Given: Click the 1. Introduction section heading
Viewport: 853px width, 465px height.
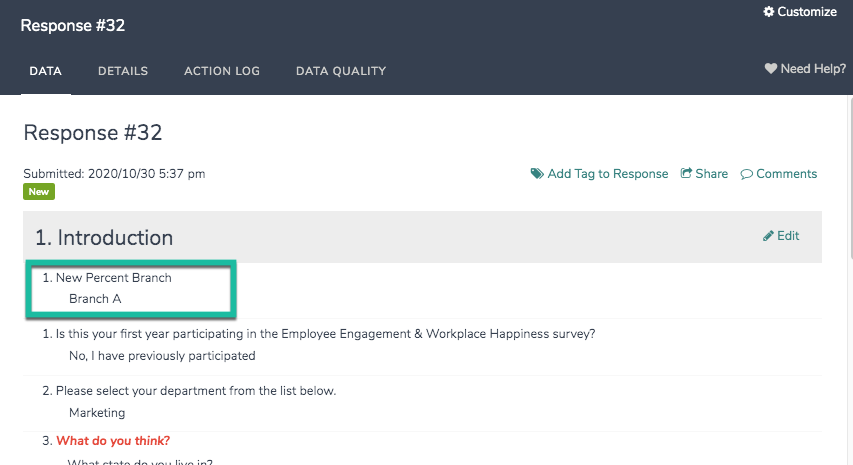Looking at the screenshot, I should (x=104, y=238).
